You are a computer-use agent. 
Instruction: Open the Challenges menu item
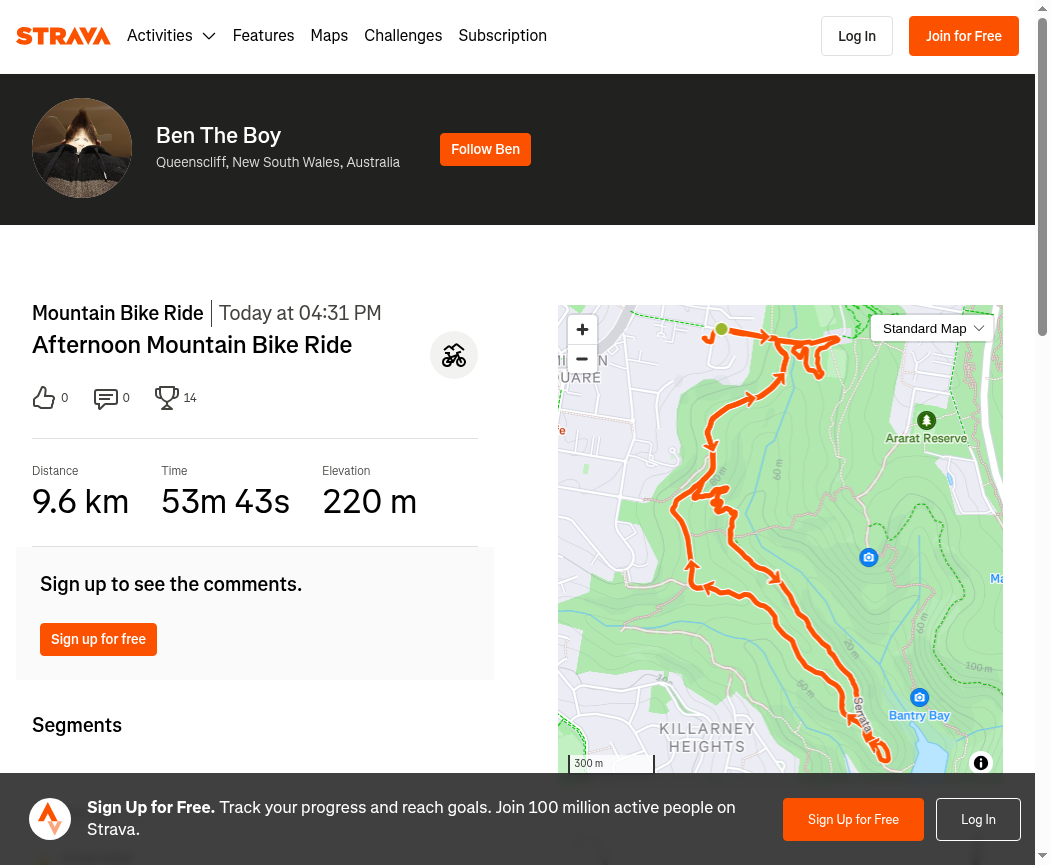403,35
